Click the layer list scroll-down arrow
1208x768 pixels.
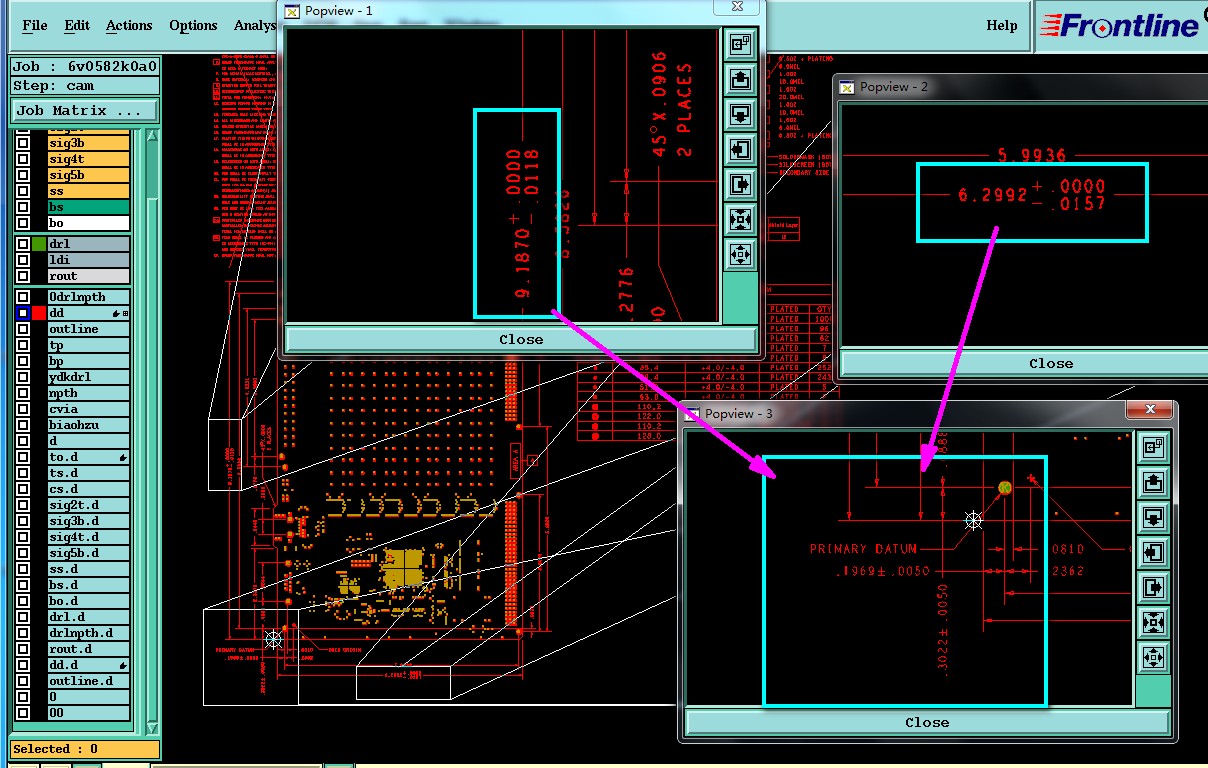[153, 727]
